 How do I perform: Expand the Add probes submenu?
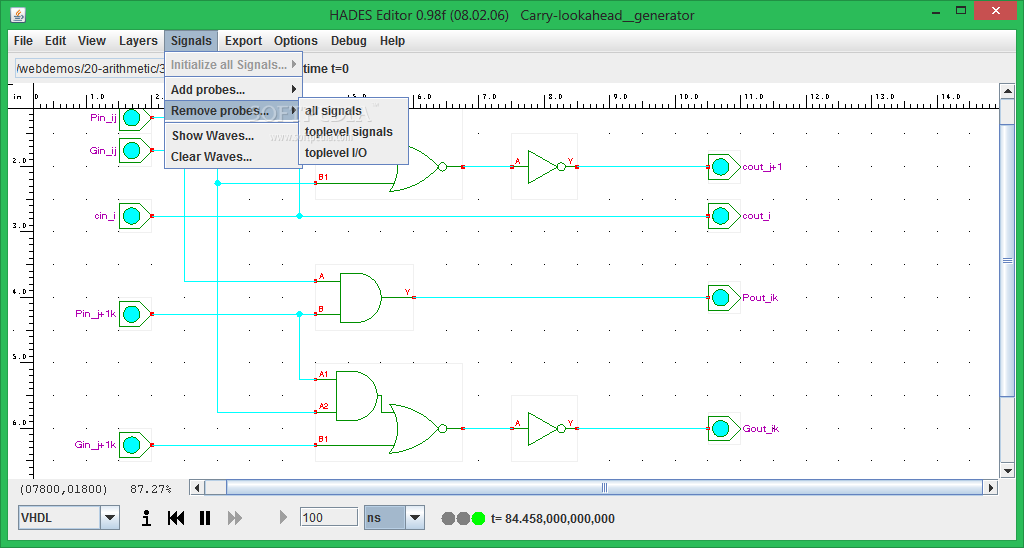pyautogui.click(x=233, y=89)
